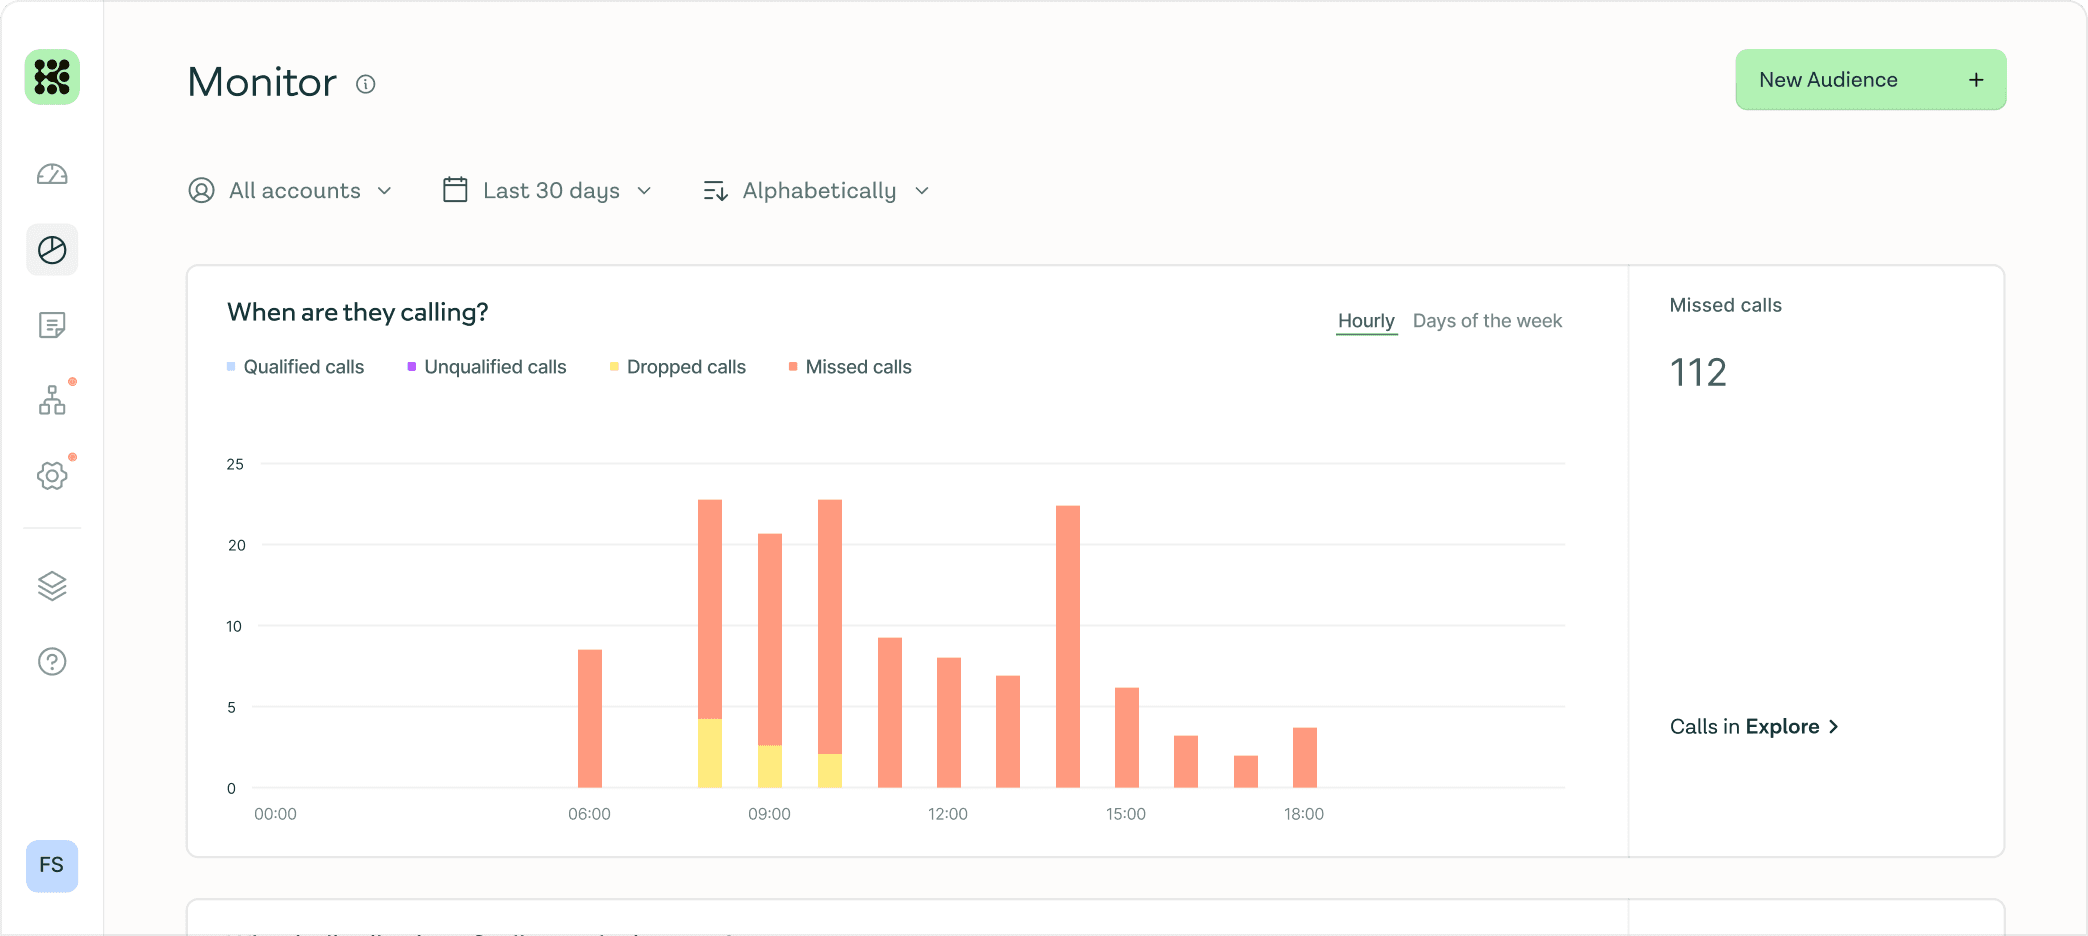Click the green app logo icon
Image resolution: width=2088 pixels, height=936 pixels.
coord(52,77)
